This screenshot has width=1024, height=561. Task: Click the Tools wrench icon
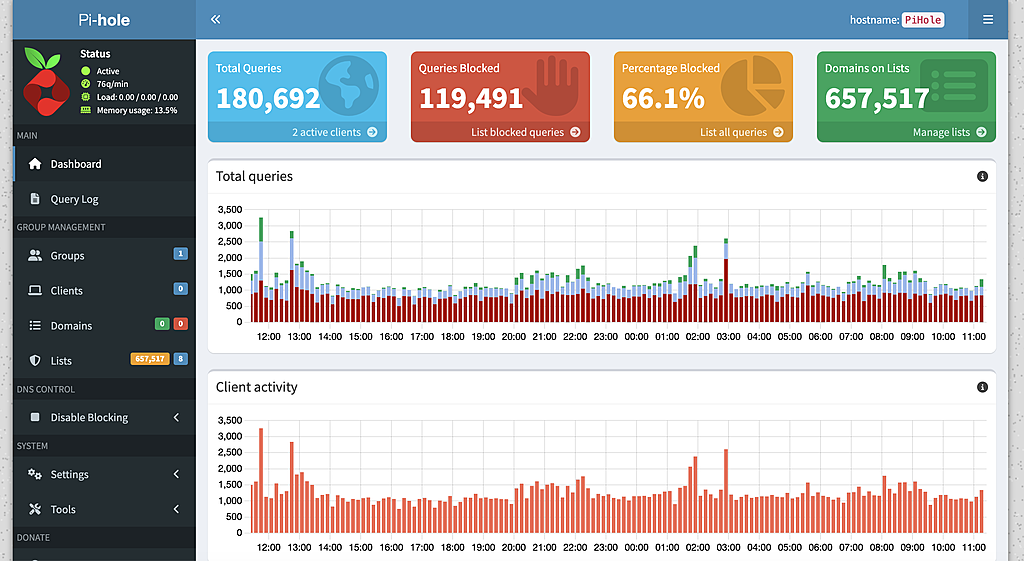point(35,509)
